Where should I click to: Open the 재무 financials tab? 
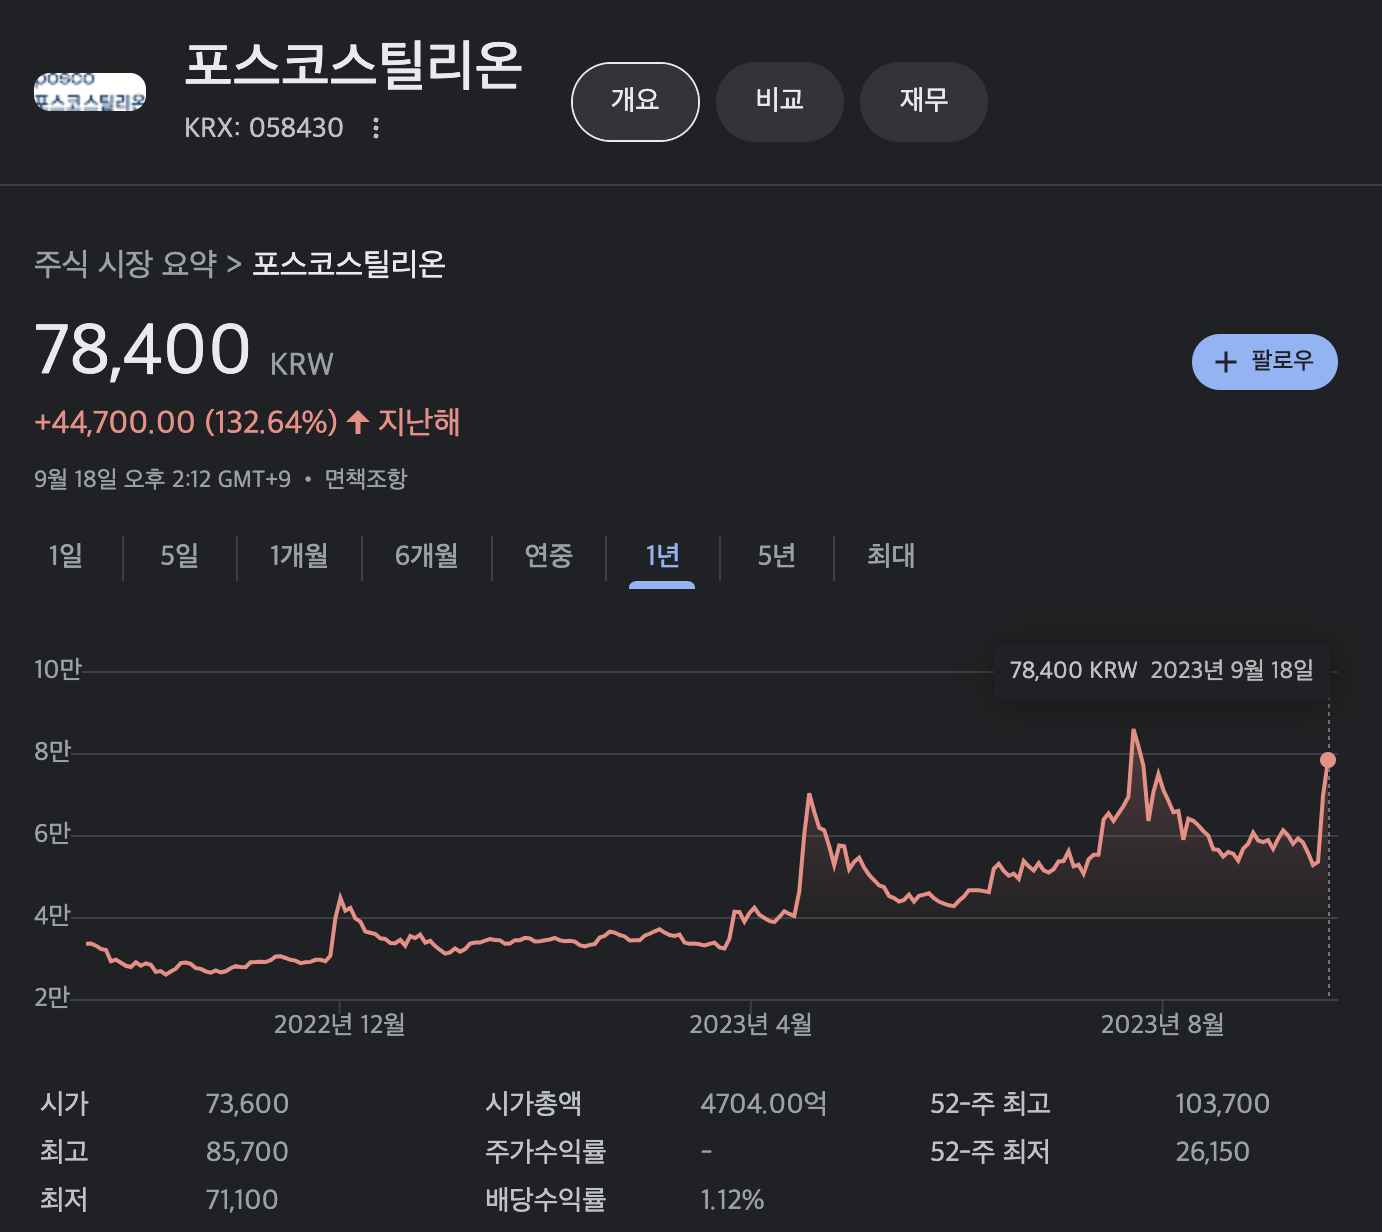click(x=924, y=102)
